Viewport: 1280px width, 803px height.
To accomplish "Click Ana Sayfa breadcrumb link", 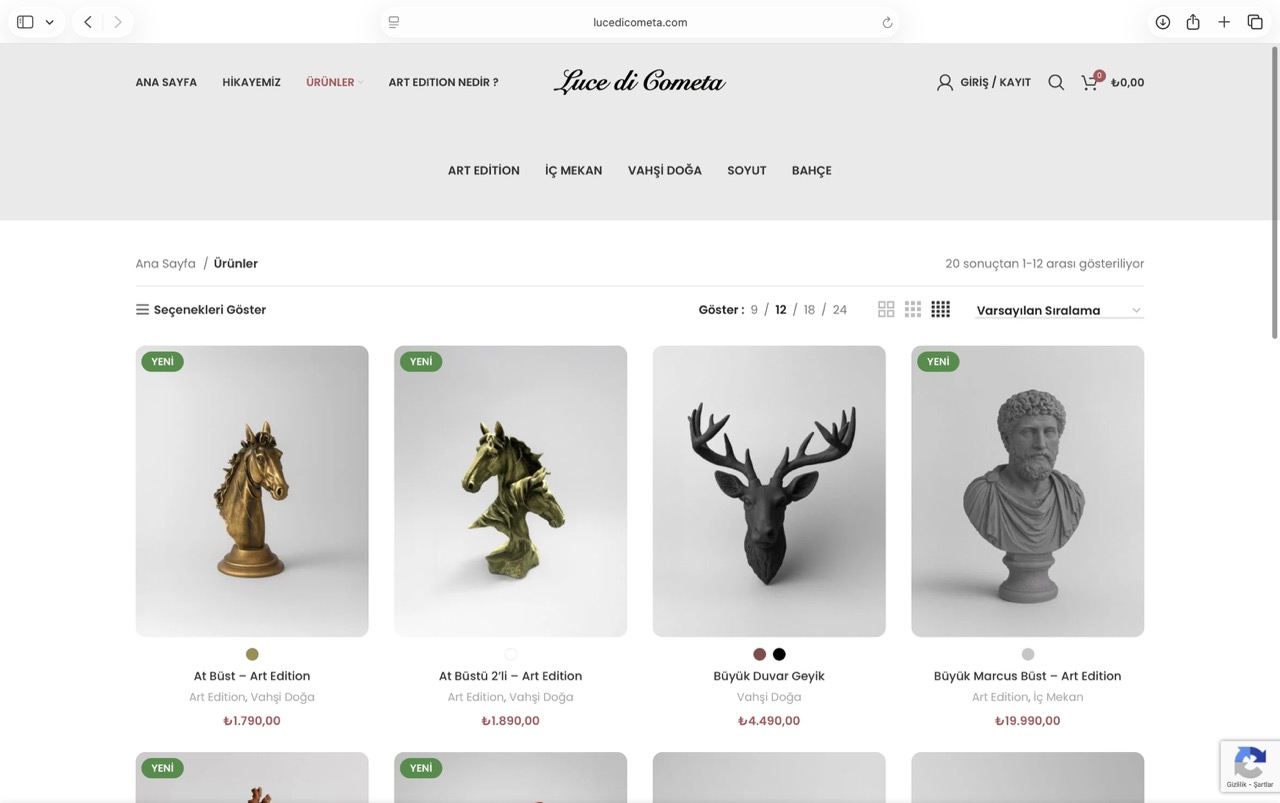I will coord(166,264).
